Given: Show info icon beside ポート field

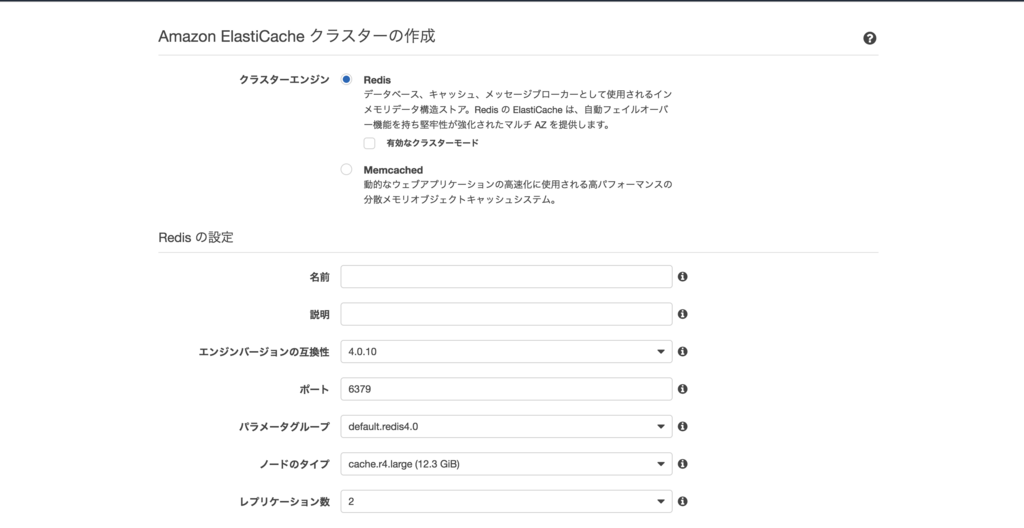Looking at the screenshot, I should point(682,389).
